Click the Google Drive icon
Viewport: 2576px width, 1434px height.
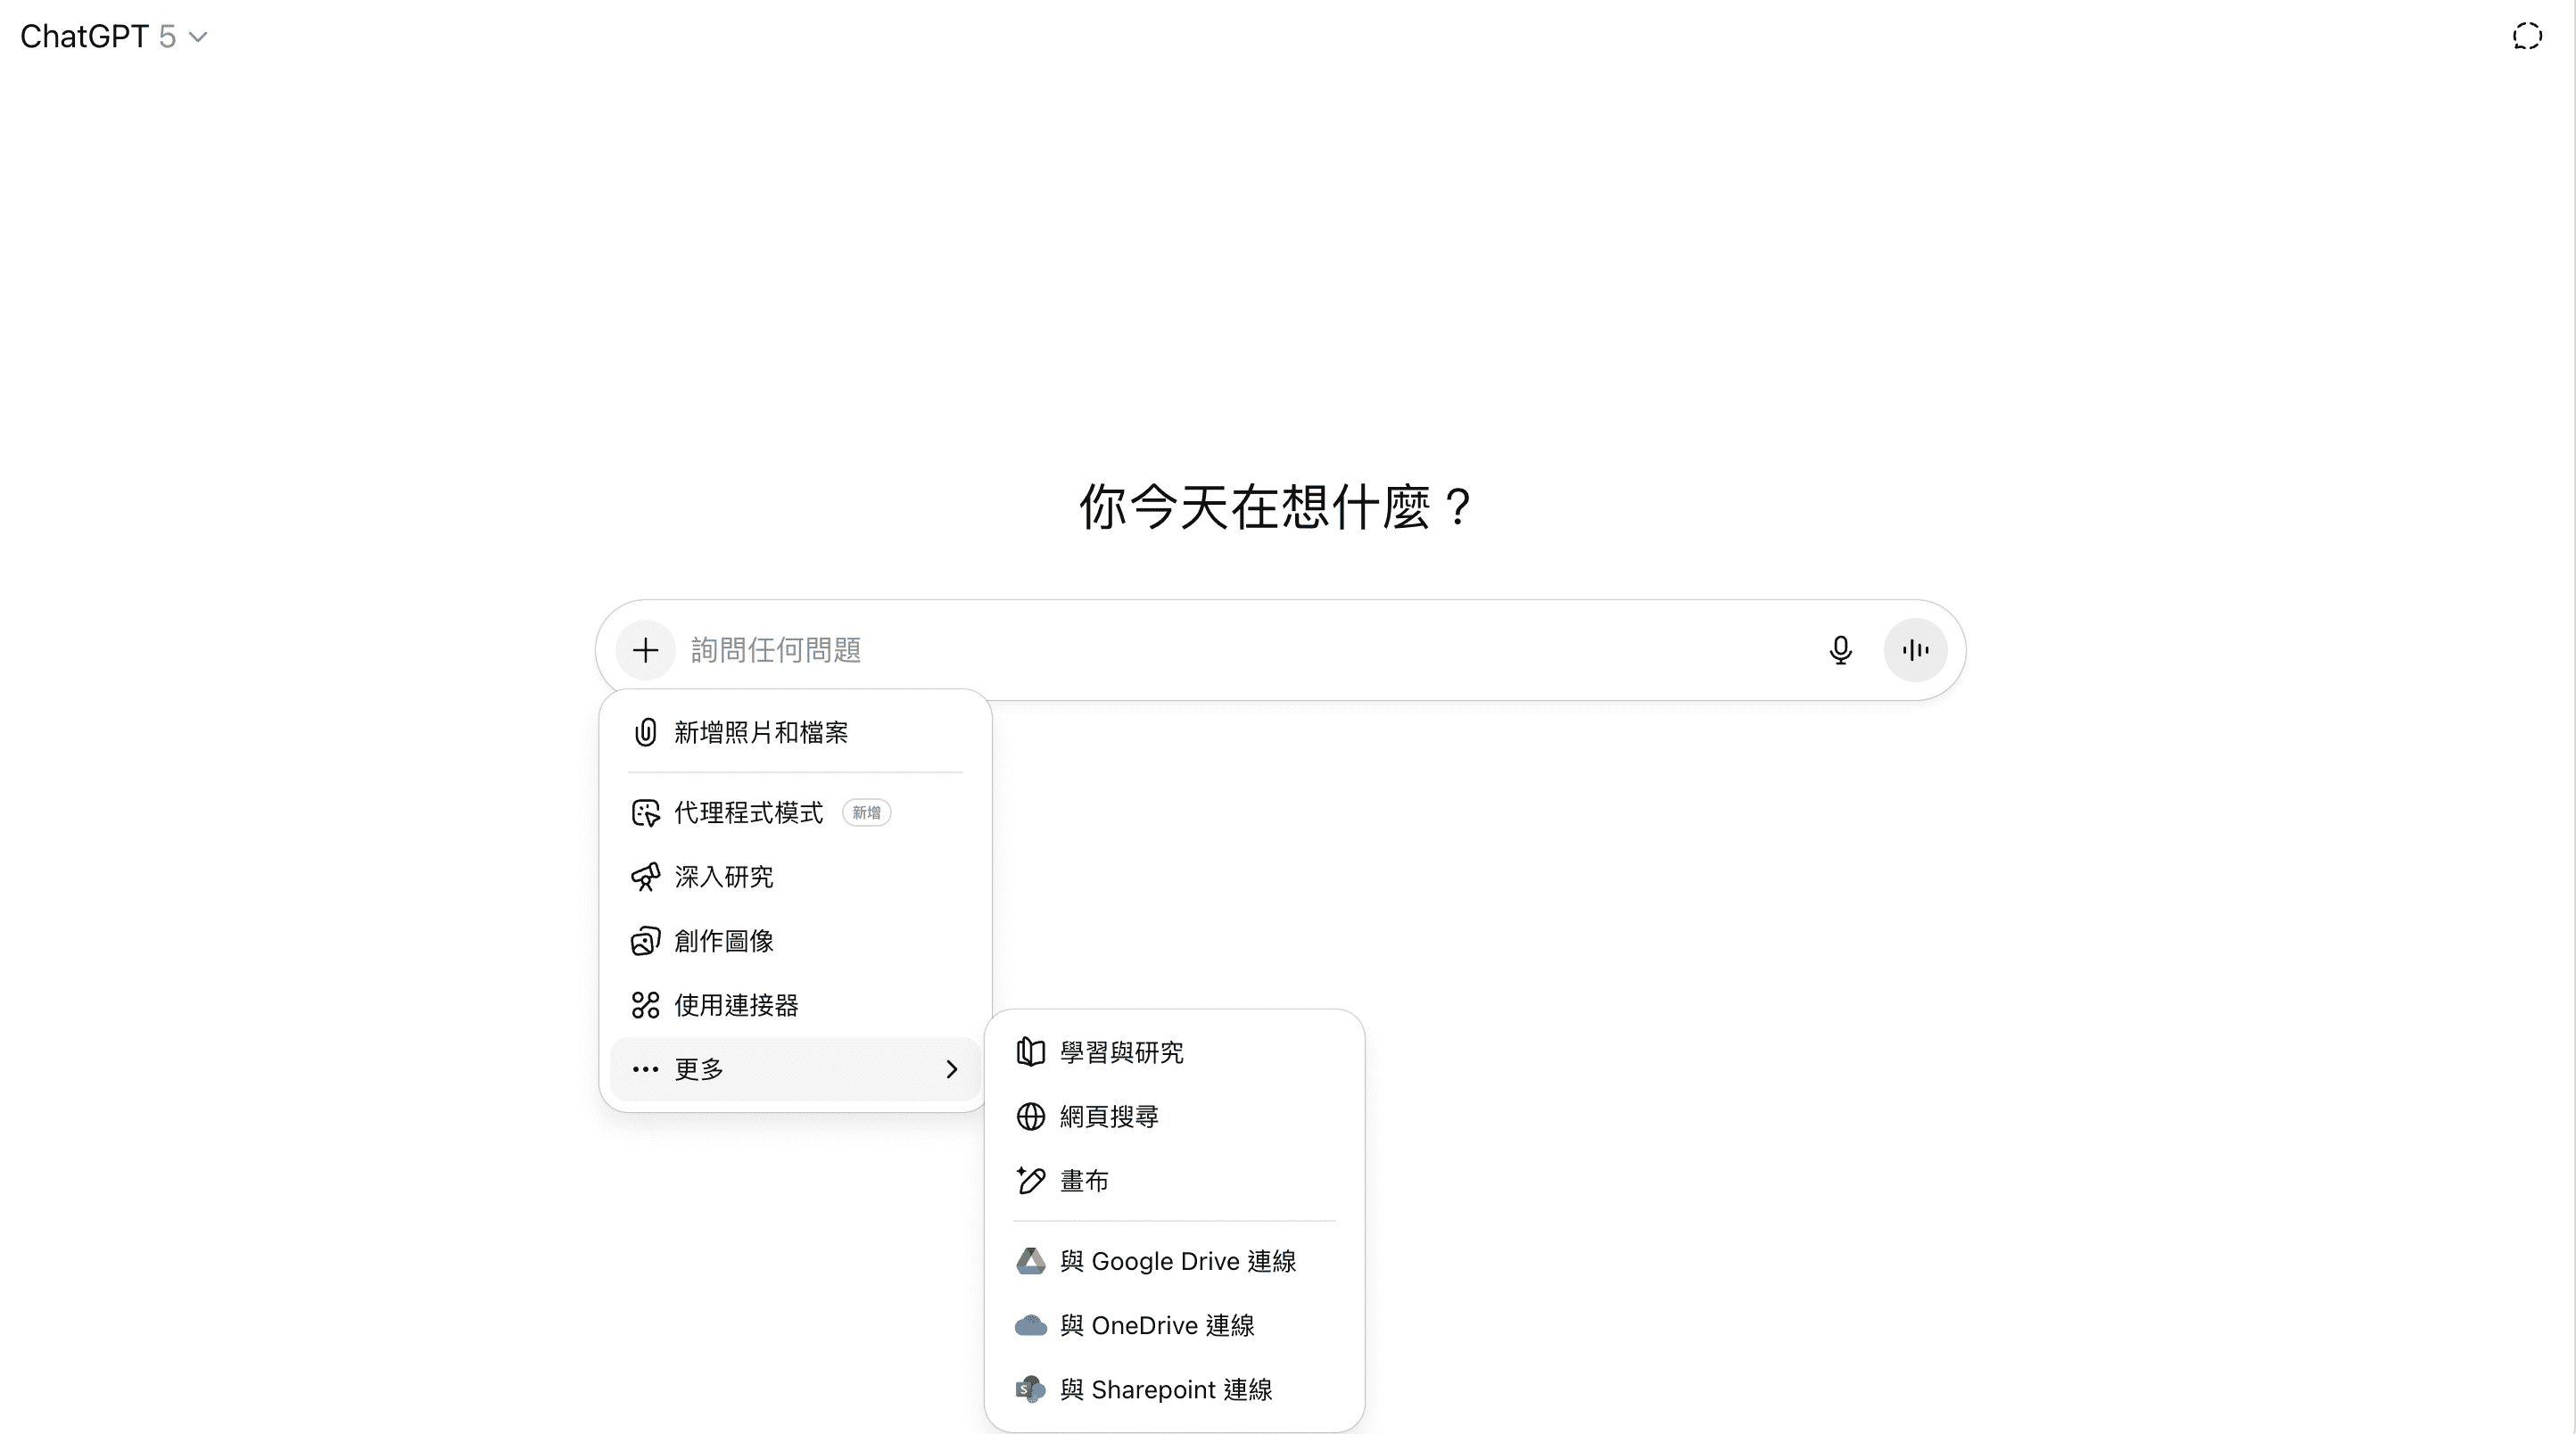coord(1030,1262)
